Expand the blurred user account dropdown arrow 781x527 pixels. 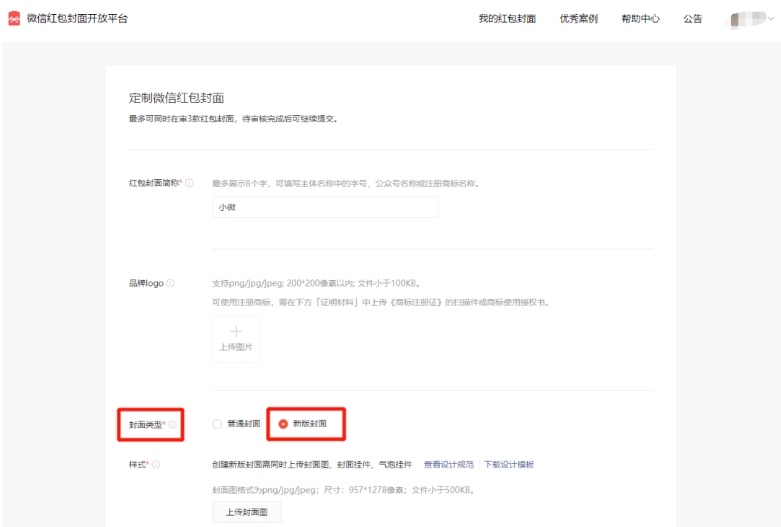[x=771, y=19]
